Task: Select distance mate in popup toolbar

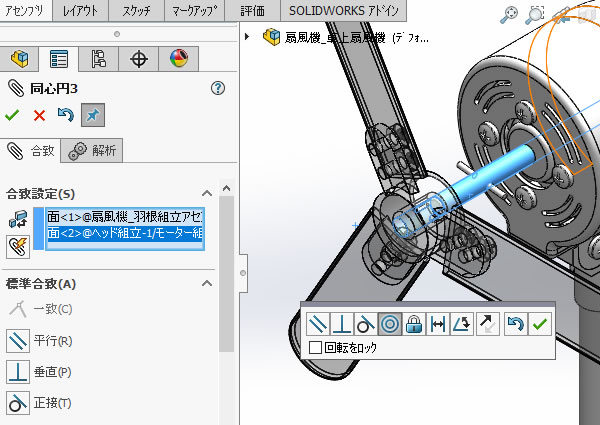Action: (x=437, y=324)
